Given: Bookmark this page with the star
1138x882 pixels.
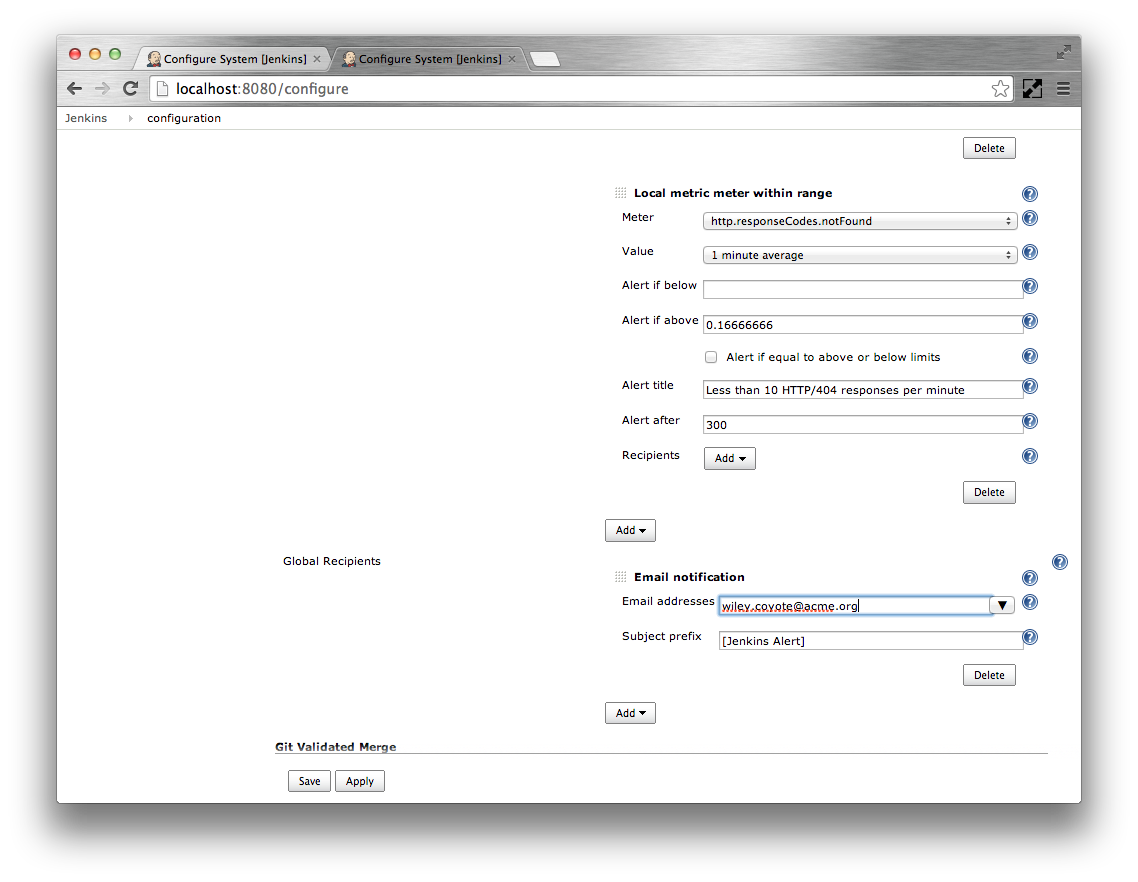Looking at the screenshot, I should pos(1000,89).
